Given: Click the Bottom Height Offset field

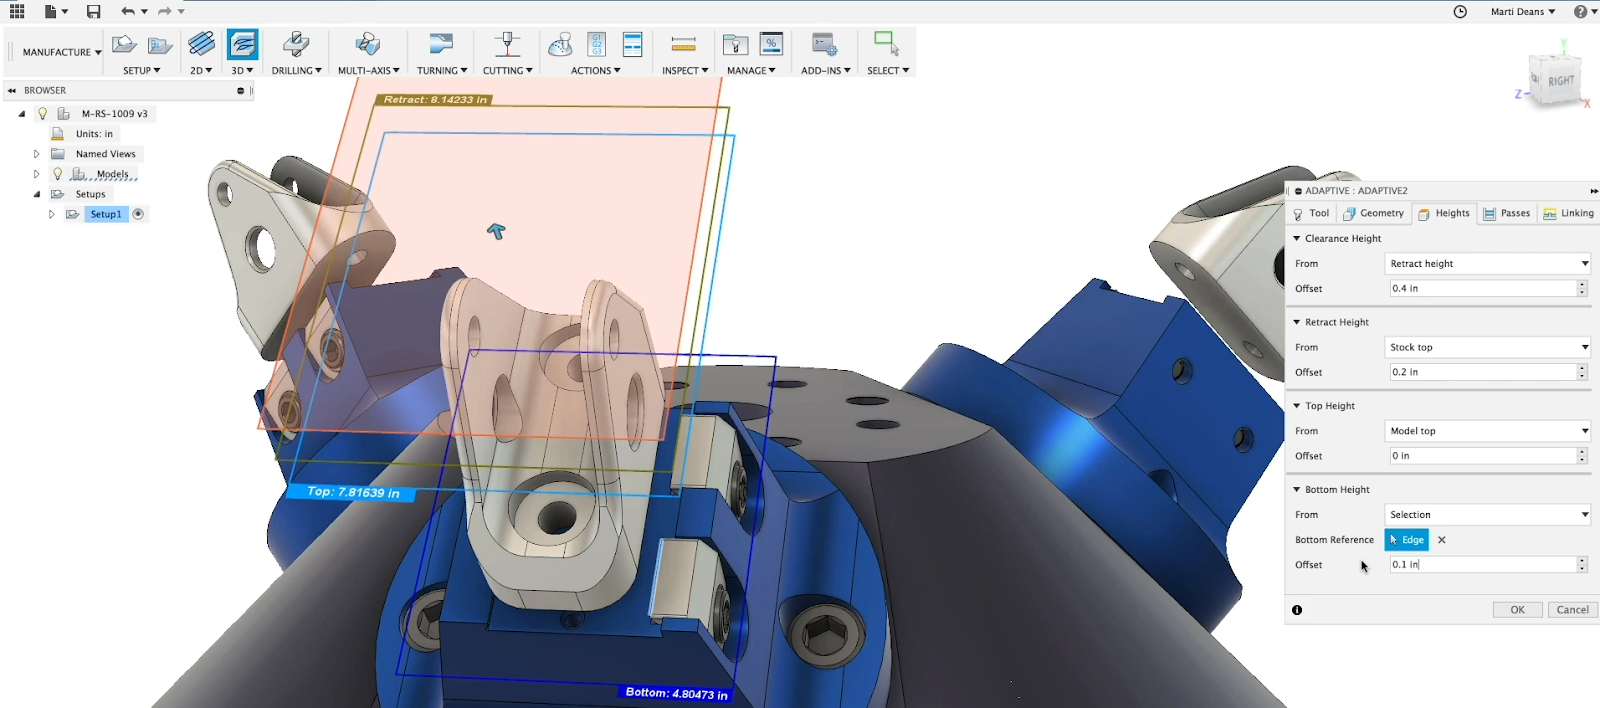Looking at the screenshot, I should (1482, 565).
